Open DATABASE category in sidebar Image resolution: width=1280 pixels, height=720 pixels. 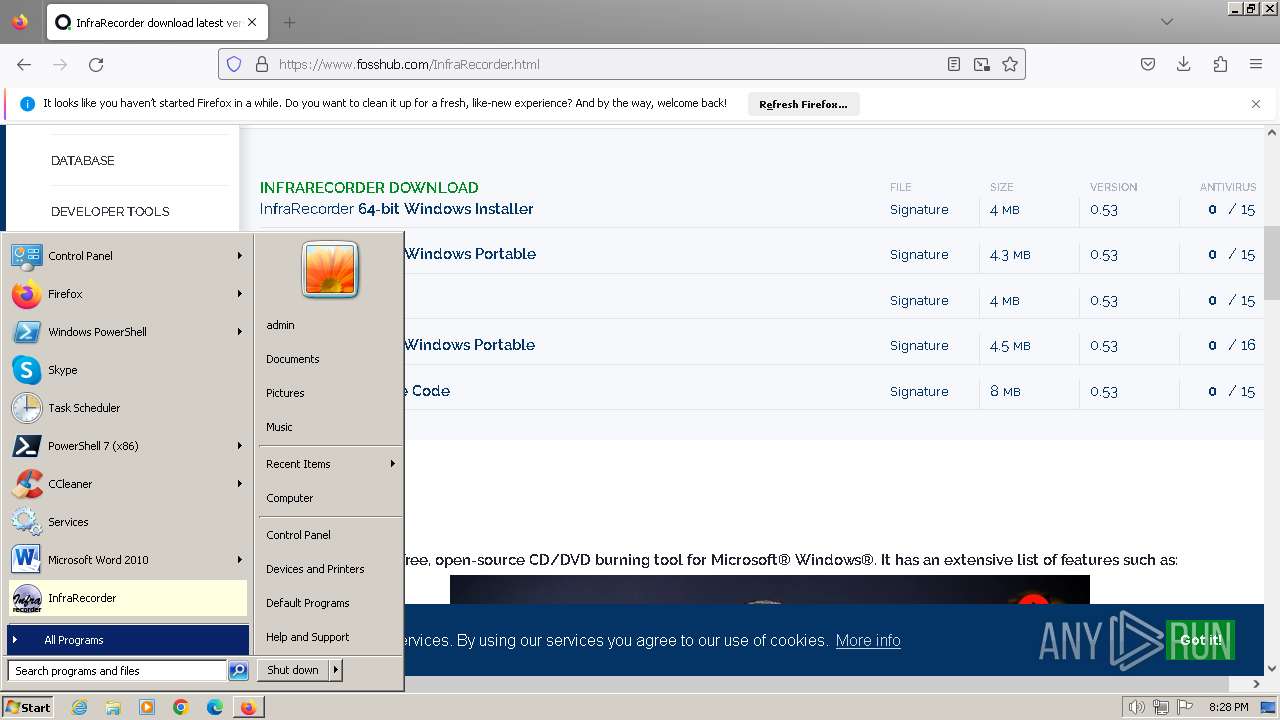83,160
